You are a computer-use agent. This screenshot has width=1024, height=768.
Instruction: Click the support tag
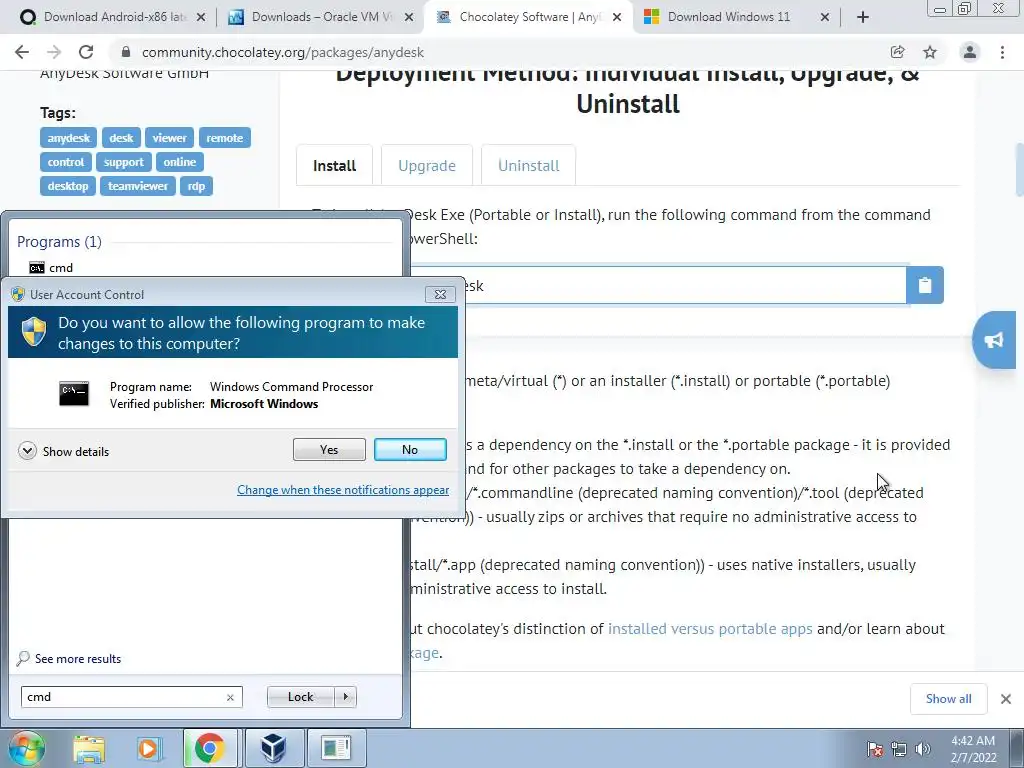click(x=123, y=162)
